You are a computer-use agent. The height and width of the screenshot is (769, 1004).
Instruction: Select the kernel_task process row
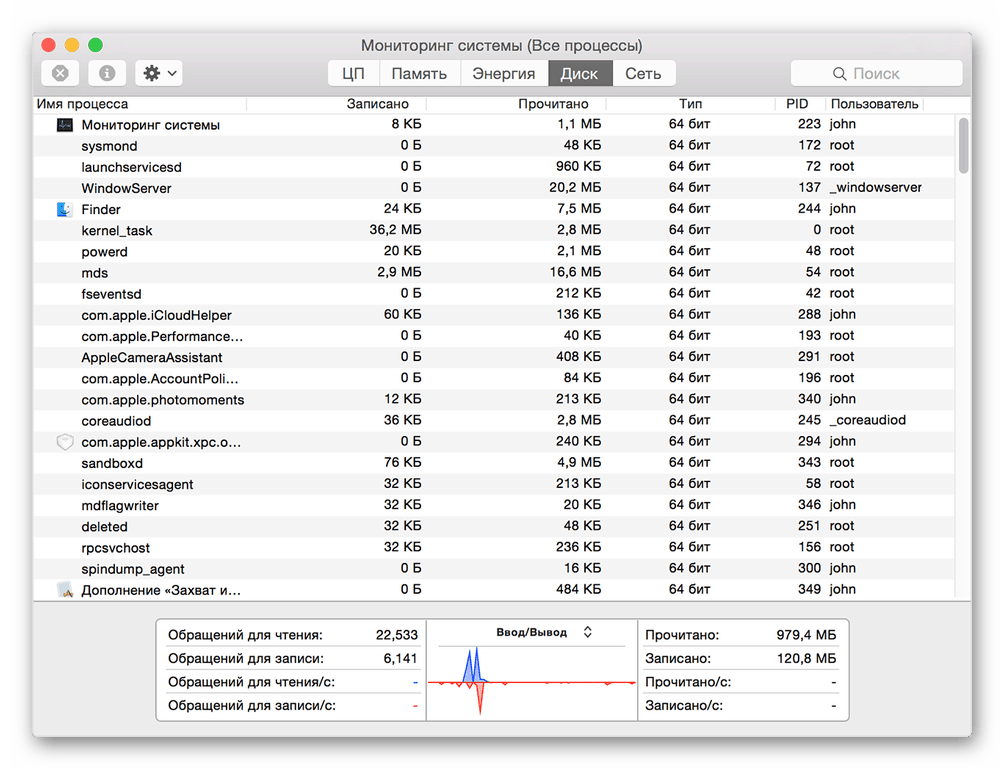click(493, 231)
